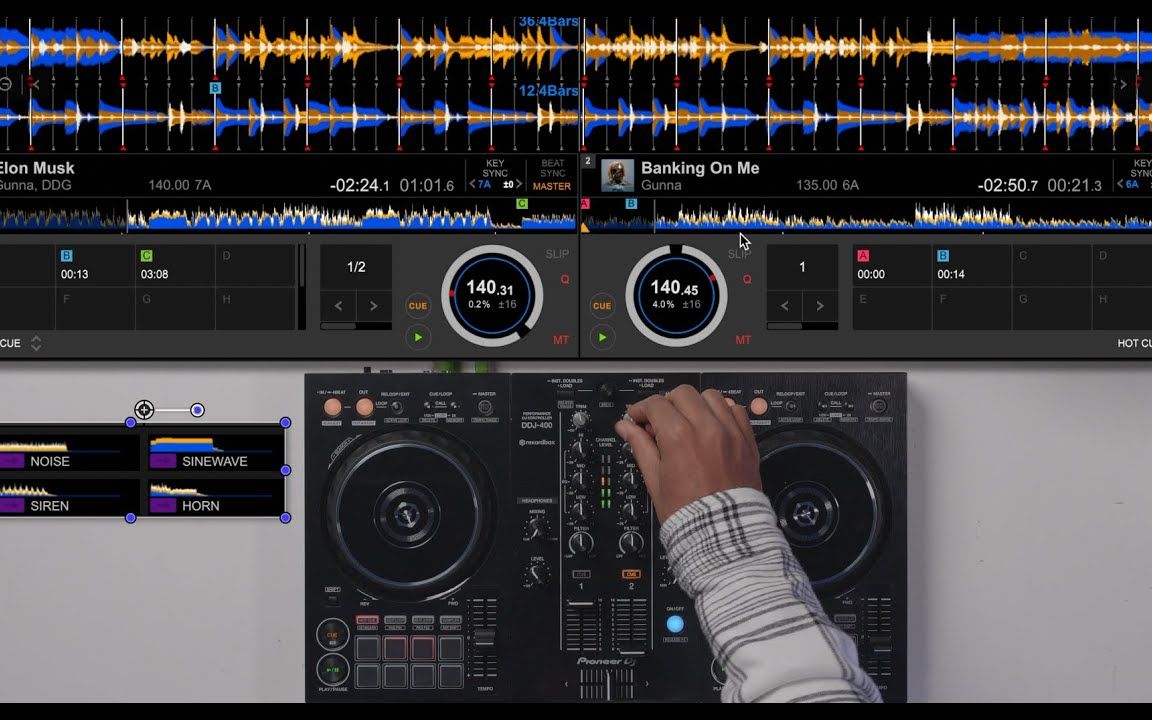Click blue B cue marker on enlarged waveform

[215, 87]
